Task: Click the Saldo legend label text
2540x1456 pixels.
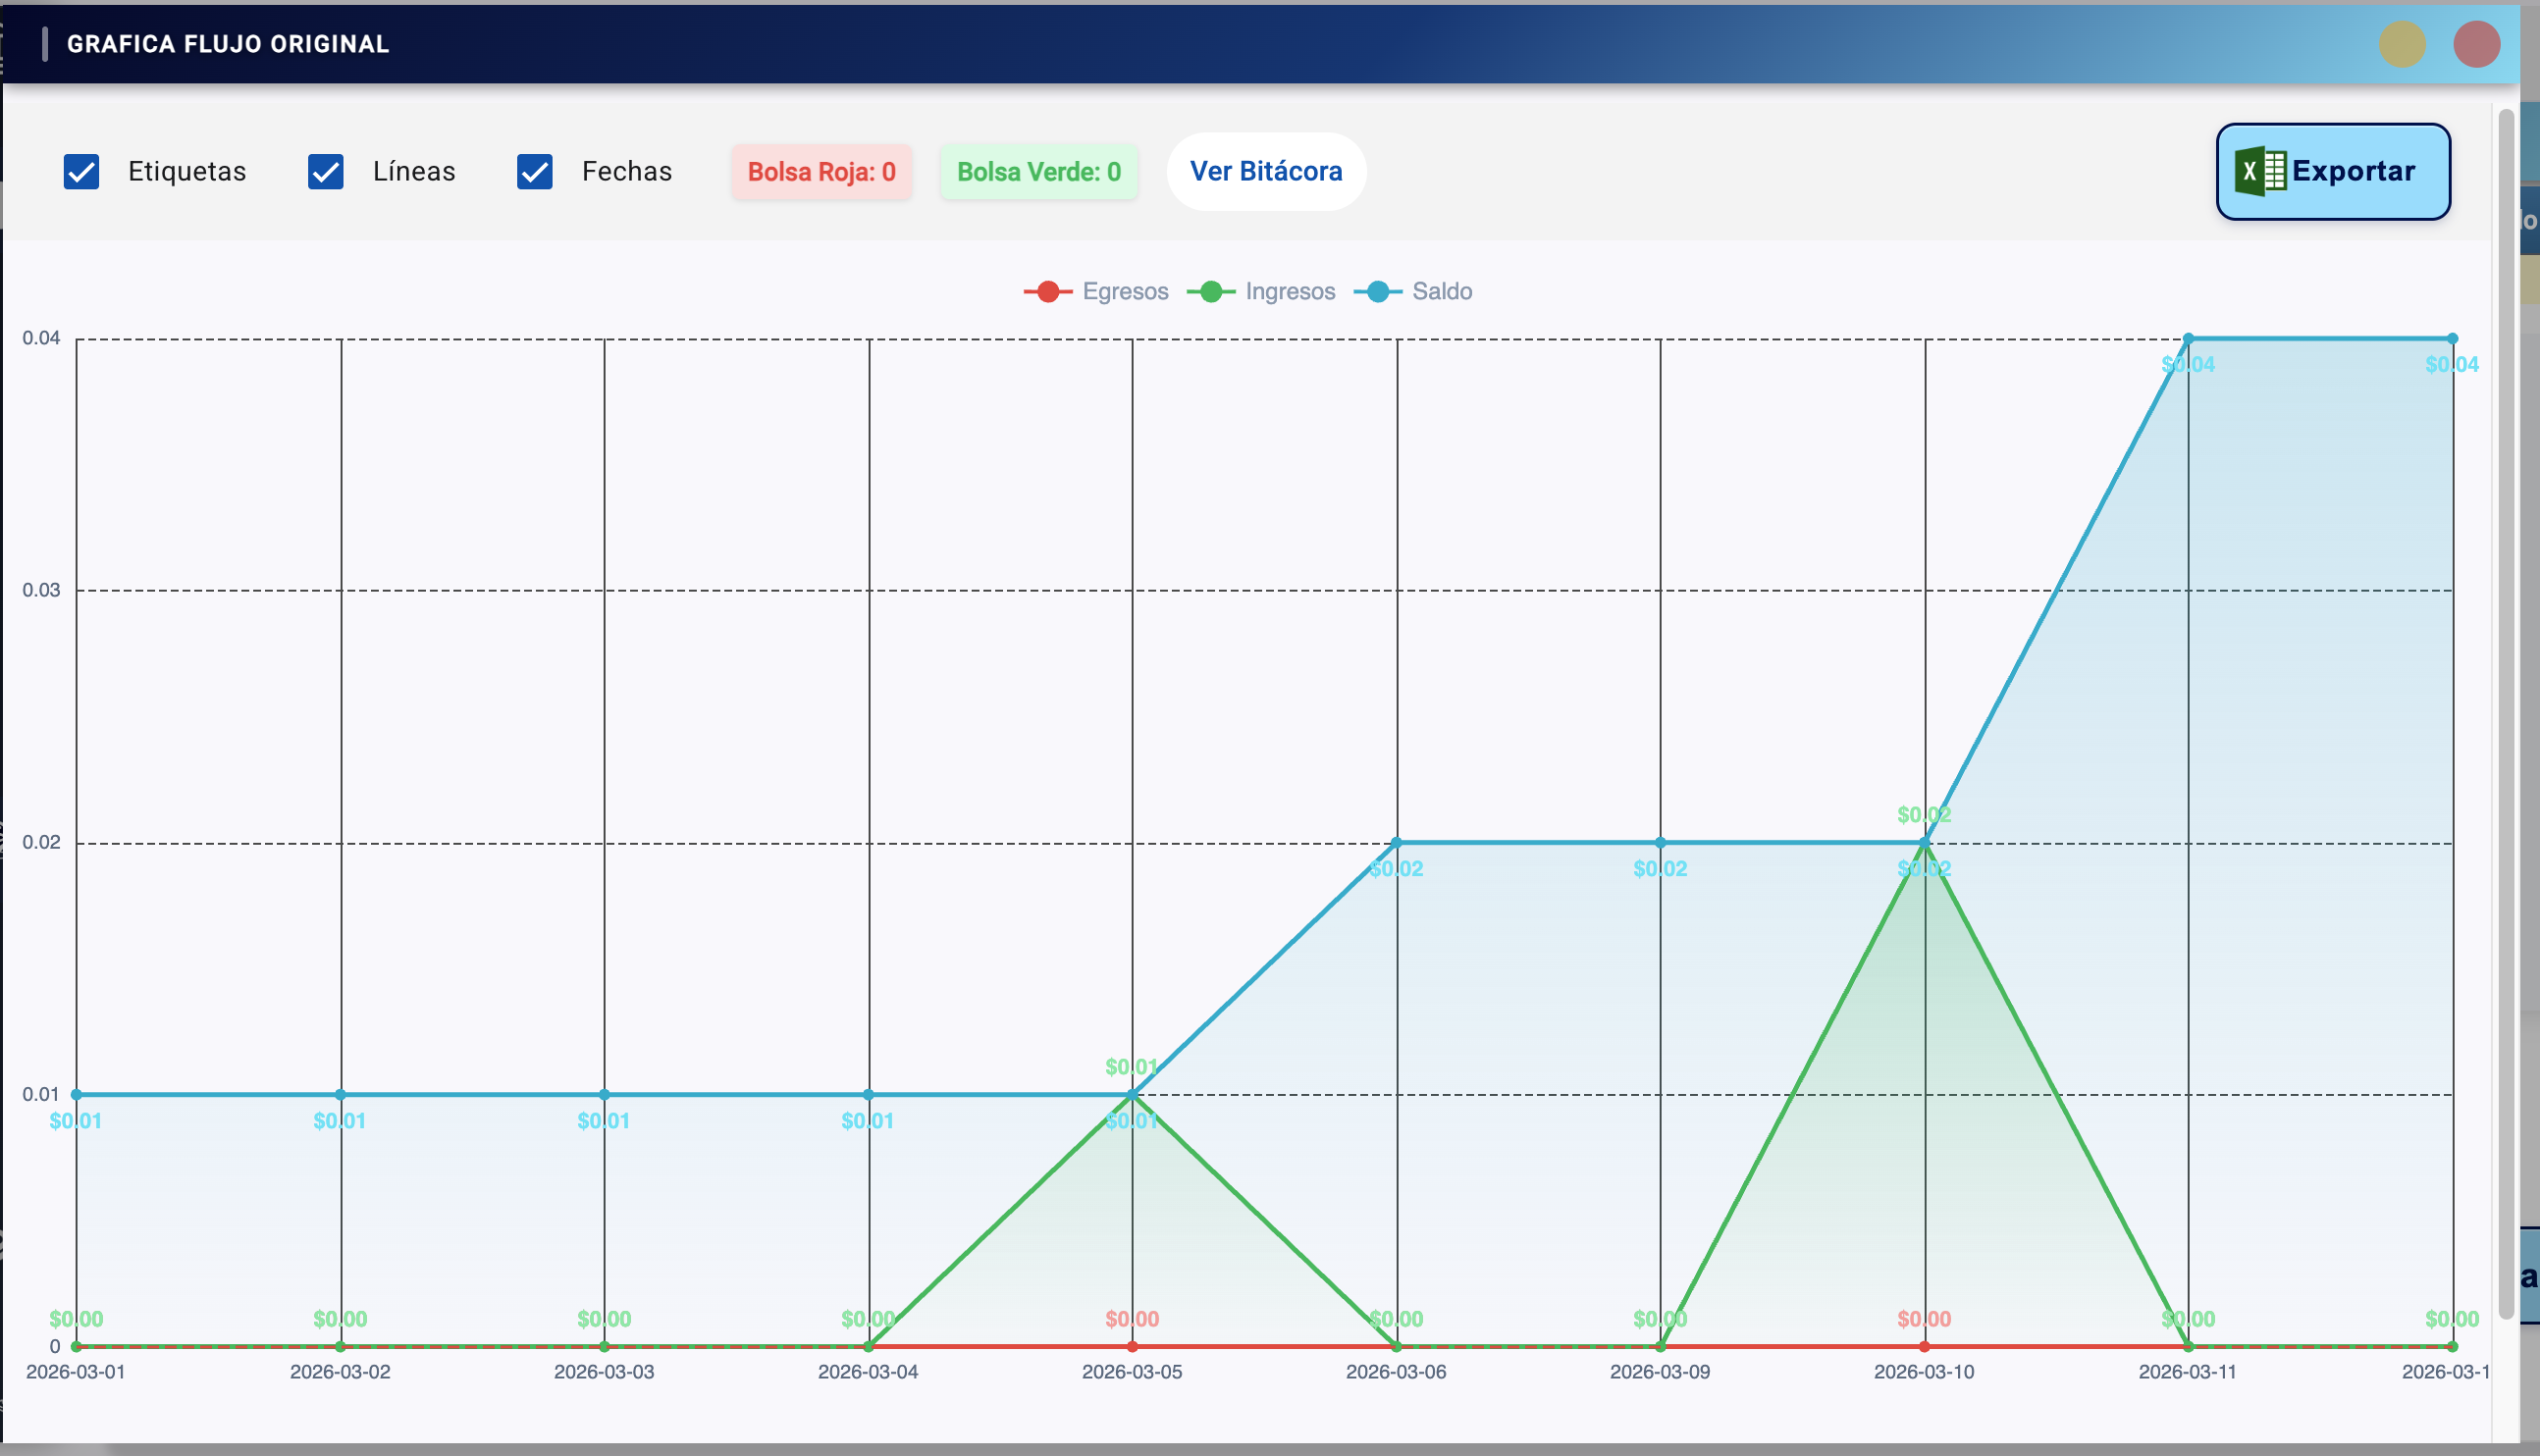Action: pyautogui.click(x=1441, y=292)
